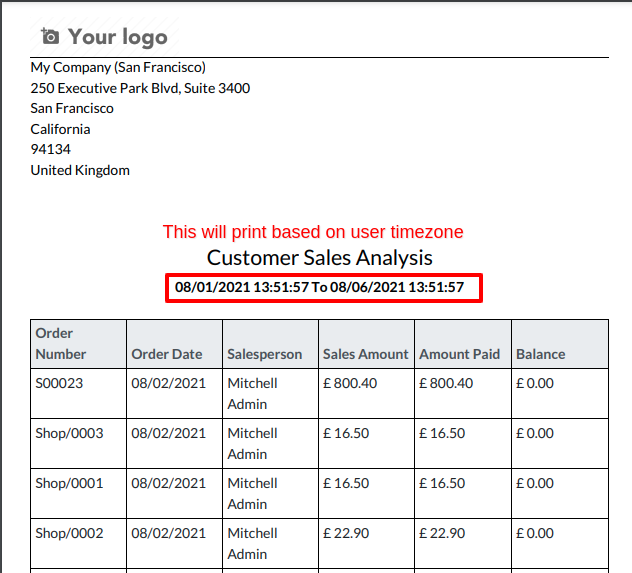Click the date range '08/01/2021 13:51:57 To 08/06/2021 13:51:57'
This screenshot has height=573, width=632.
pos(319,287)
